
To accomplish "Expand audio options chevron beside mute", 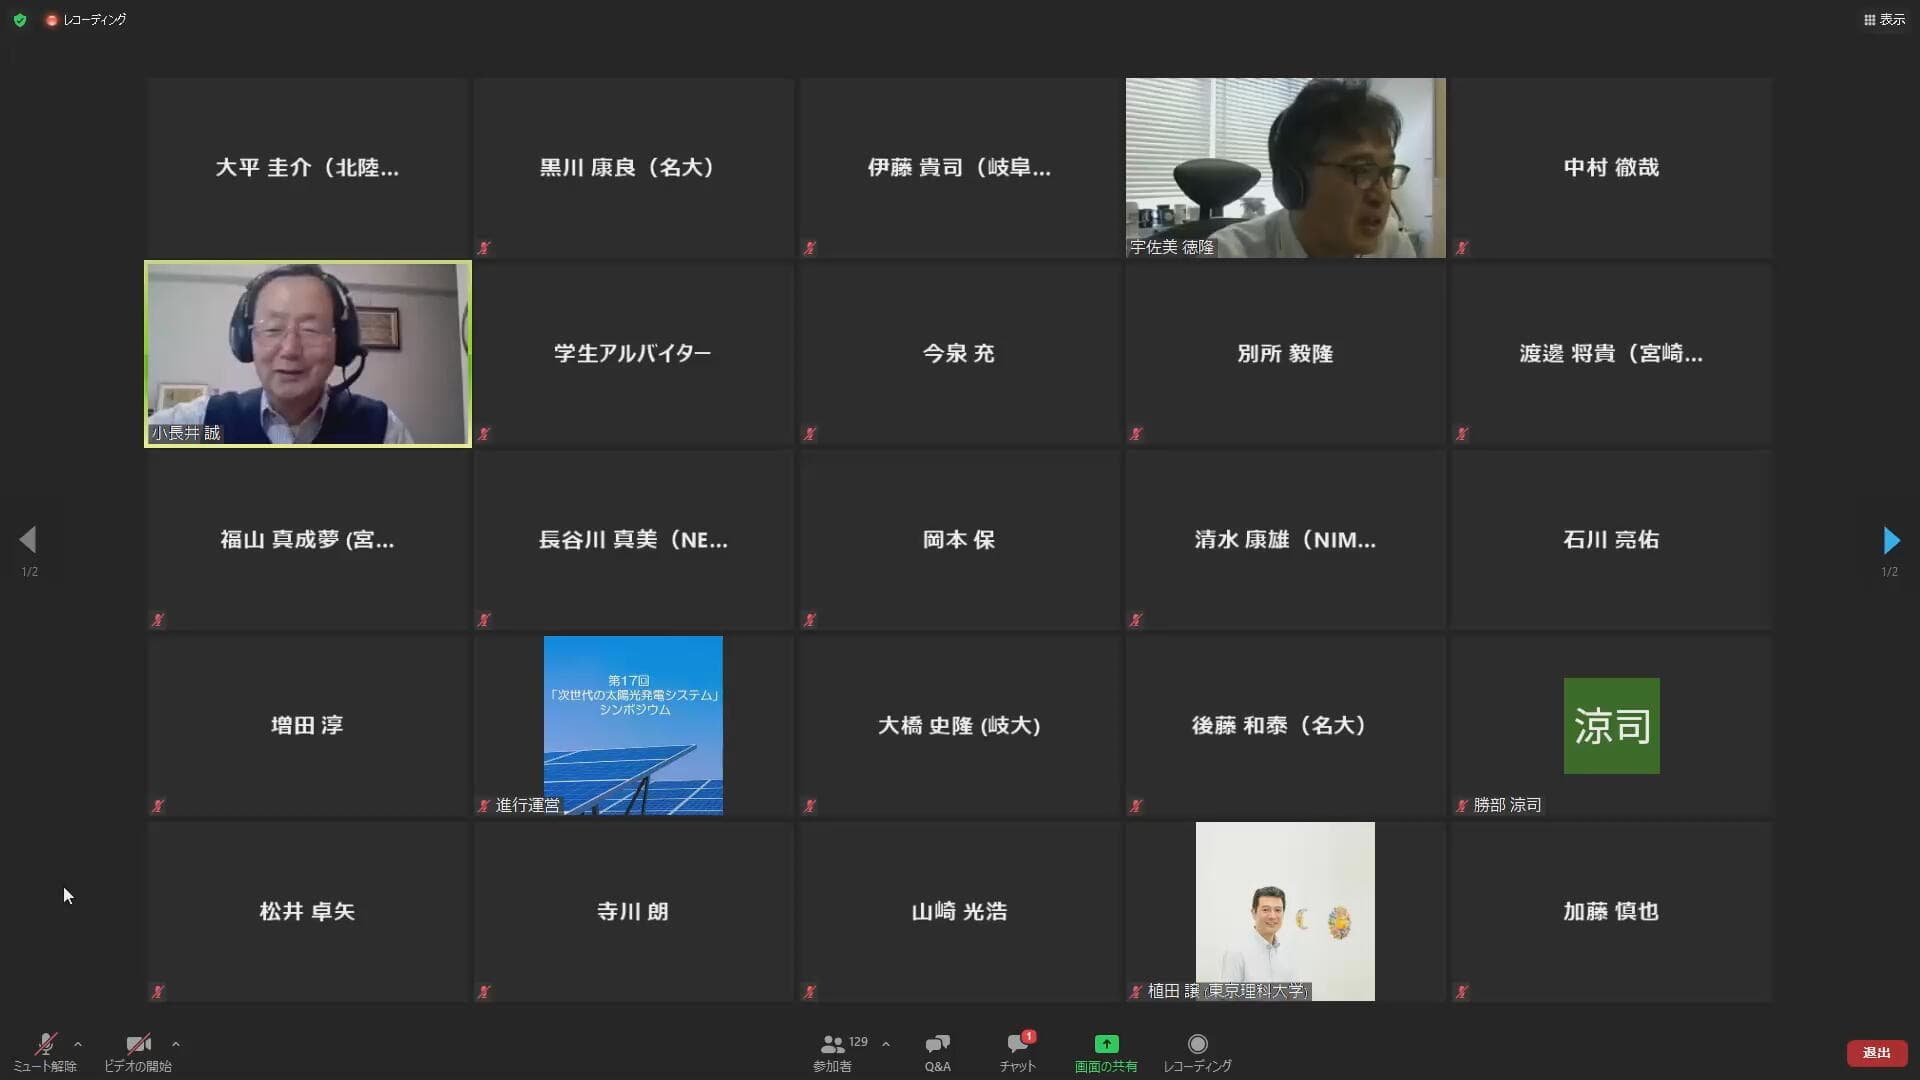I will [78, 1044].
